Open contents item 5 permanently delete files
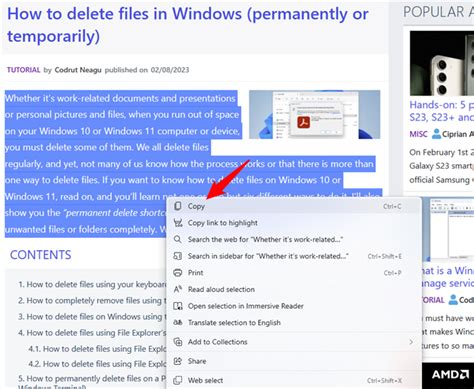474x389 pixels. point(92,379)
